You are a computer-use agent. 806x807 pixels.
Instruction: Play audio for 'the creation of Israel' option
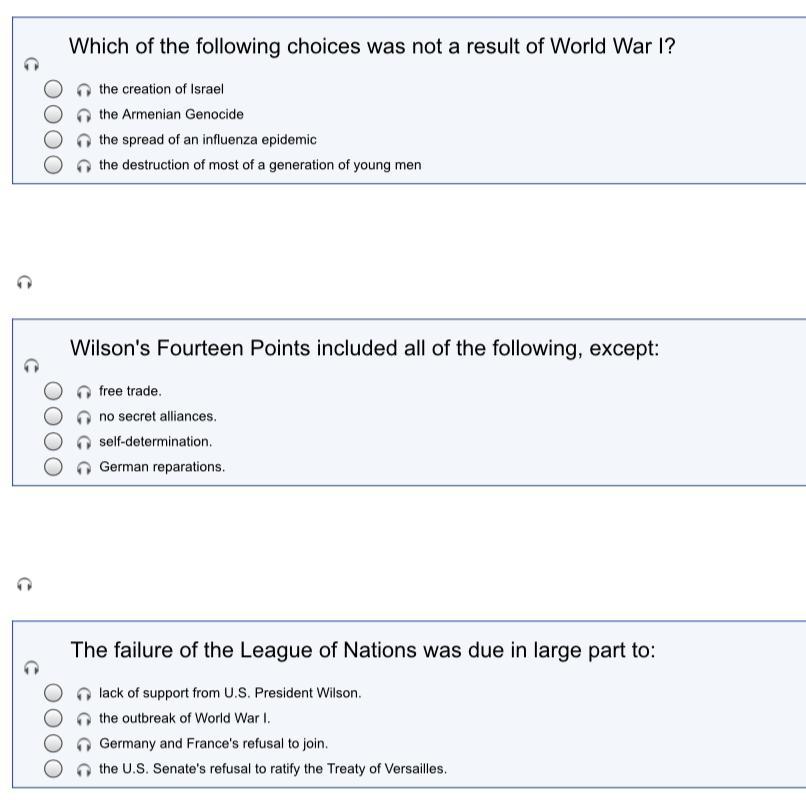(x=84, y=90)
